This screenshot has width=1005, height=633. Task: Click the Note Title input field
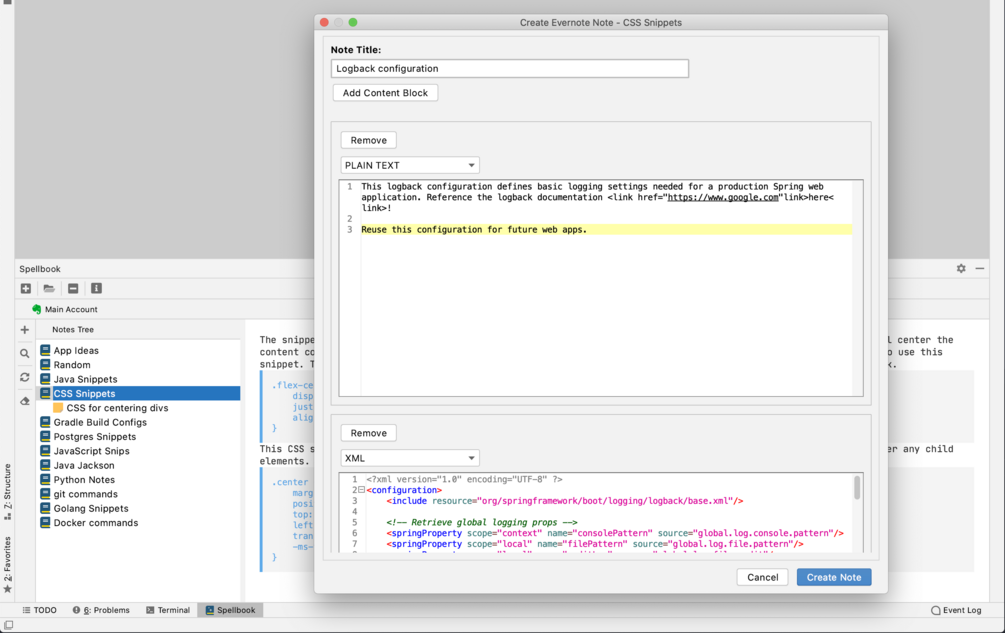[x=510, y=69]
